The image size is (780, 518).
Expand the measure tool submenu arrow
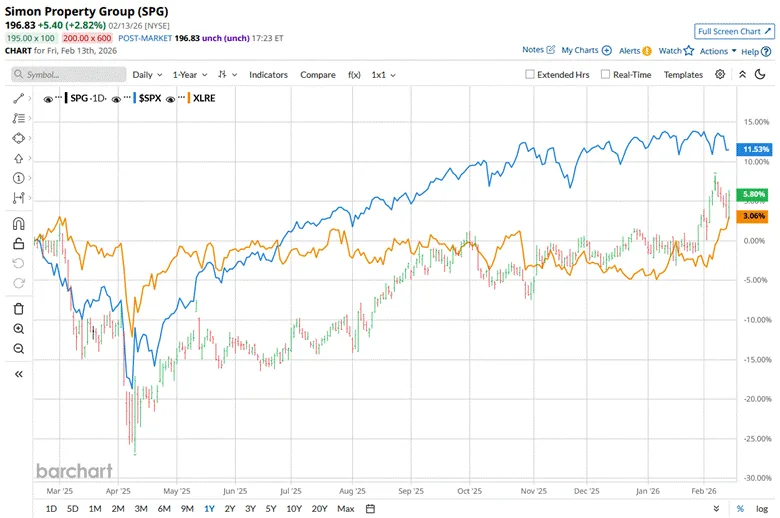pyautogui.click(x=30, y=198)
